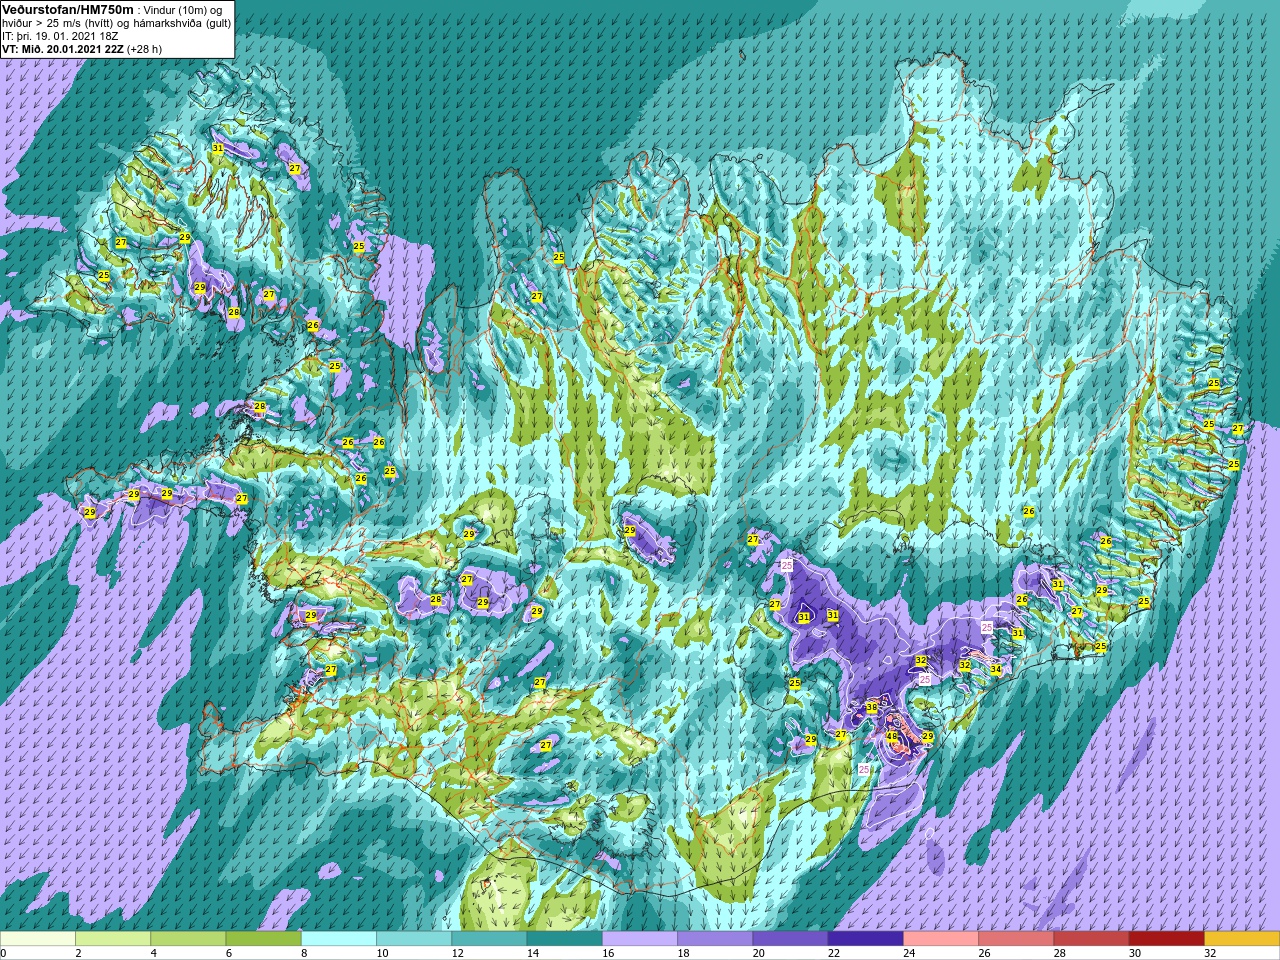Click the legend tick label '0'

(4, 954)
